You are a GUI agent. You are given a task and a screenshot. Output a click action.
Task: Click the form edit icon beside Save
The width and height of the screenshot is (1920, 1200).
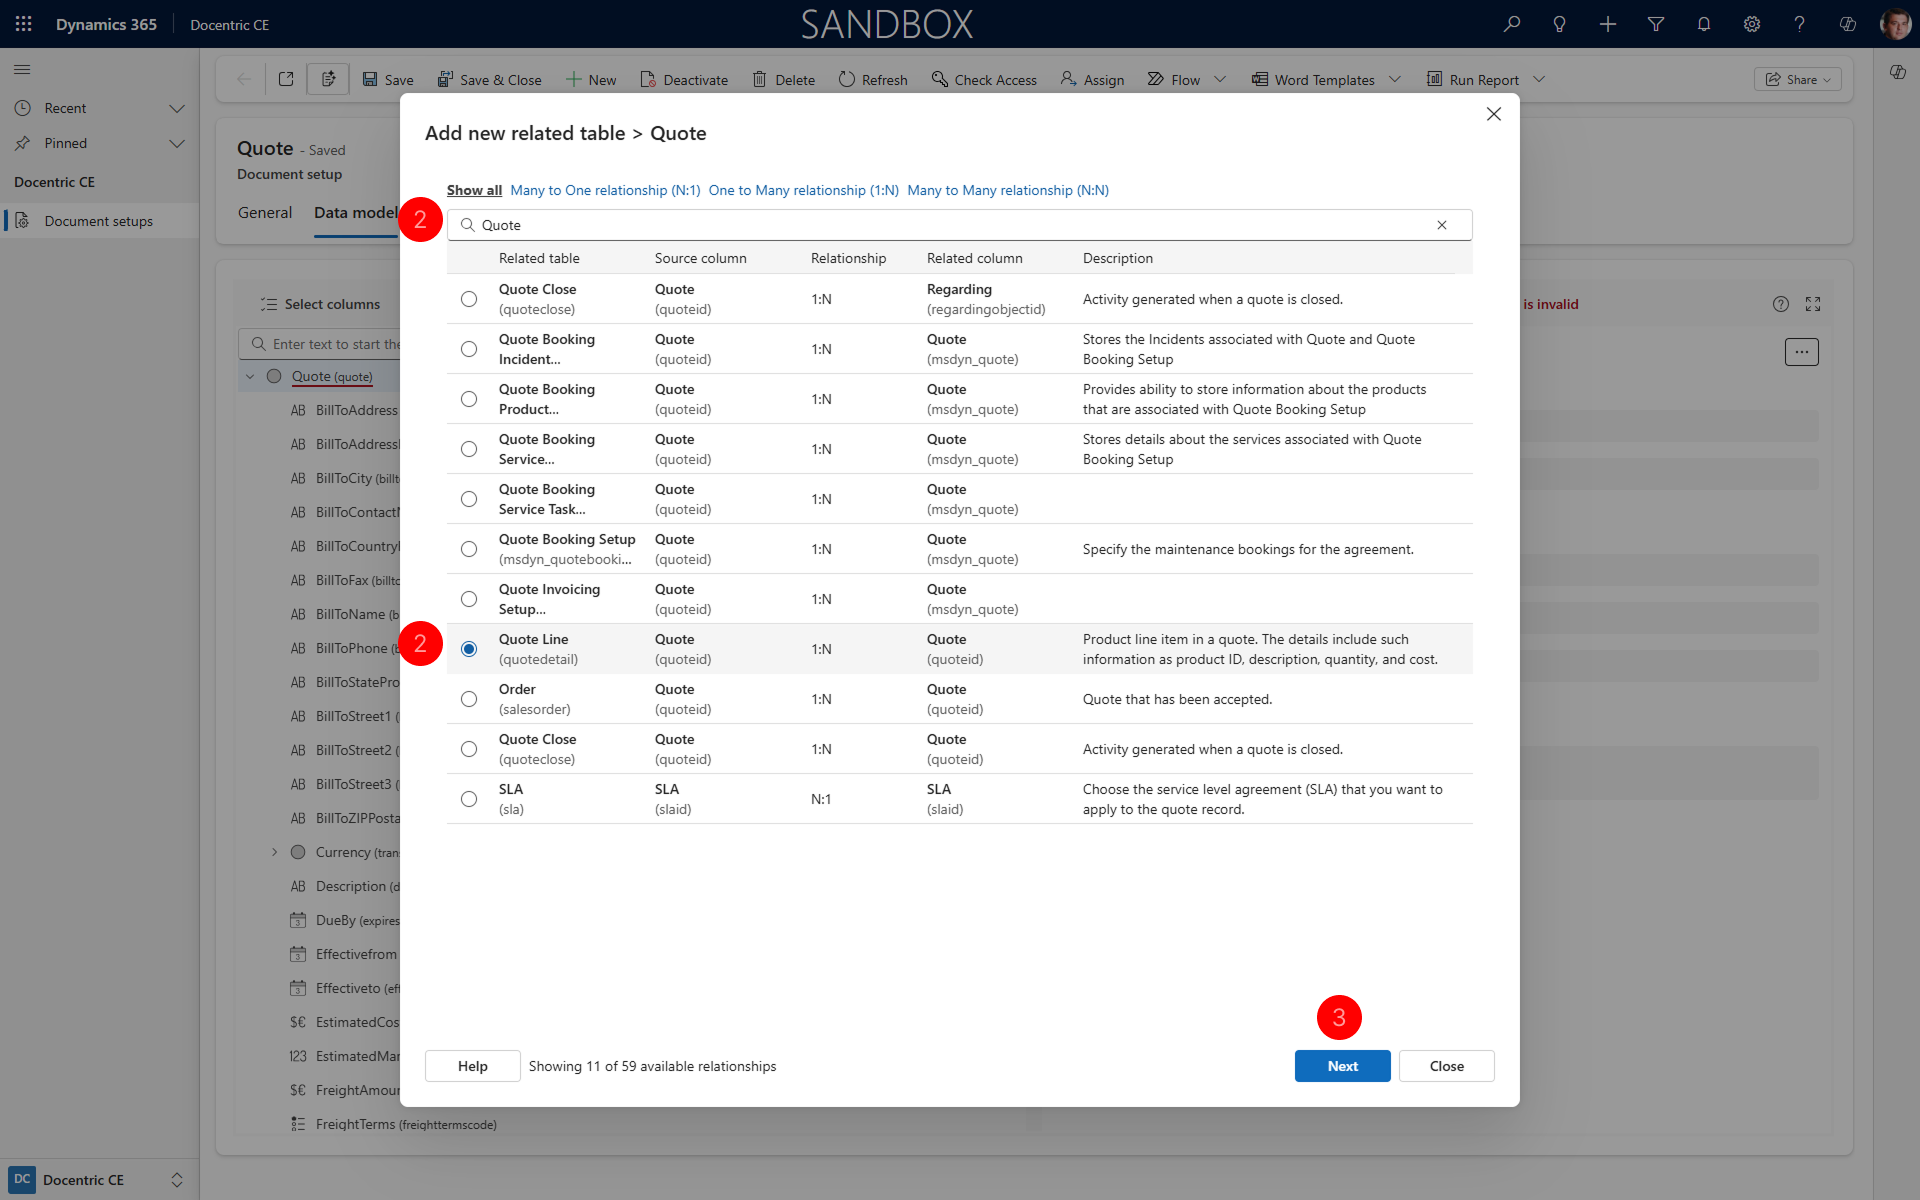coord(328,79)
